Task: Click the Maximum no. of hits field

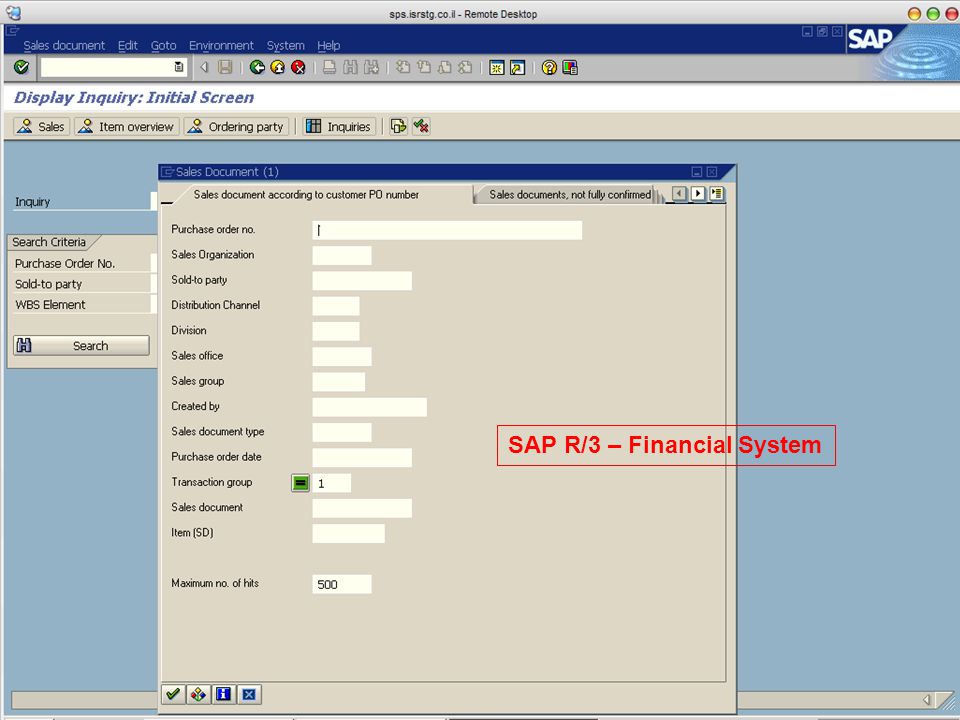Action: click(342, 584)
